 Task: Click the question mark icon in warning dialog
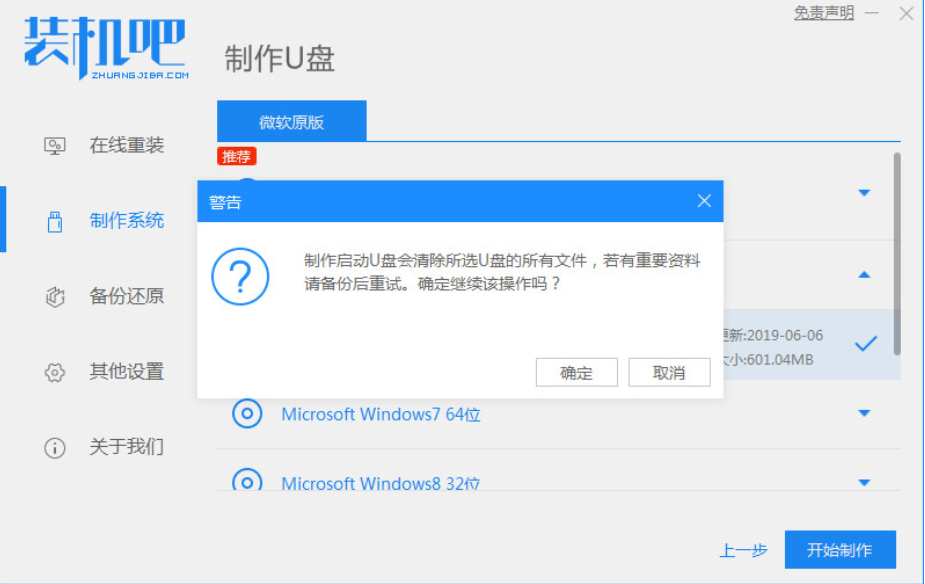click(x=240, y=277)
